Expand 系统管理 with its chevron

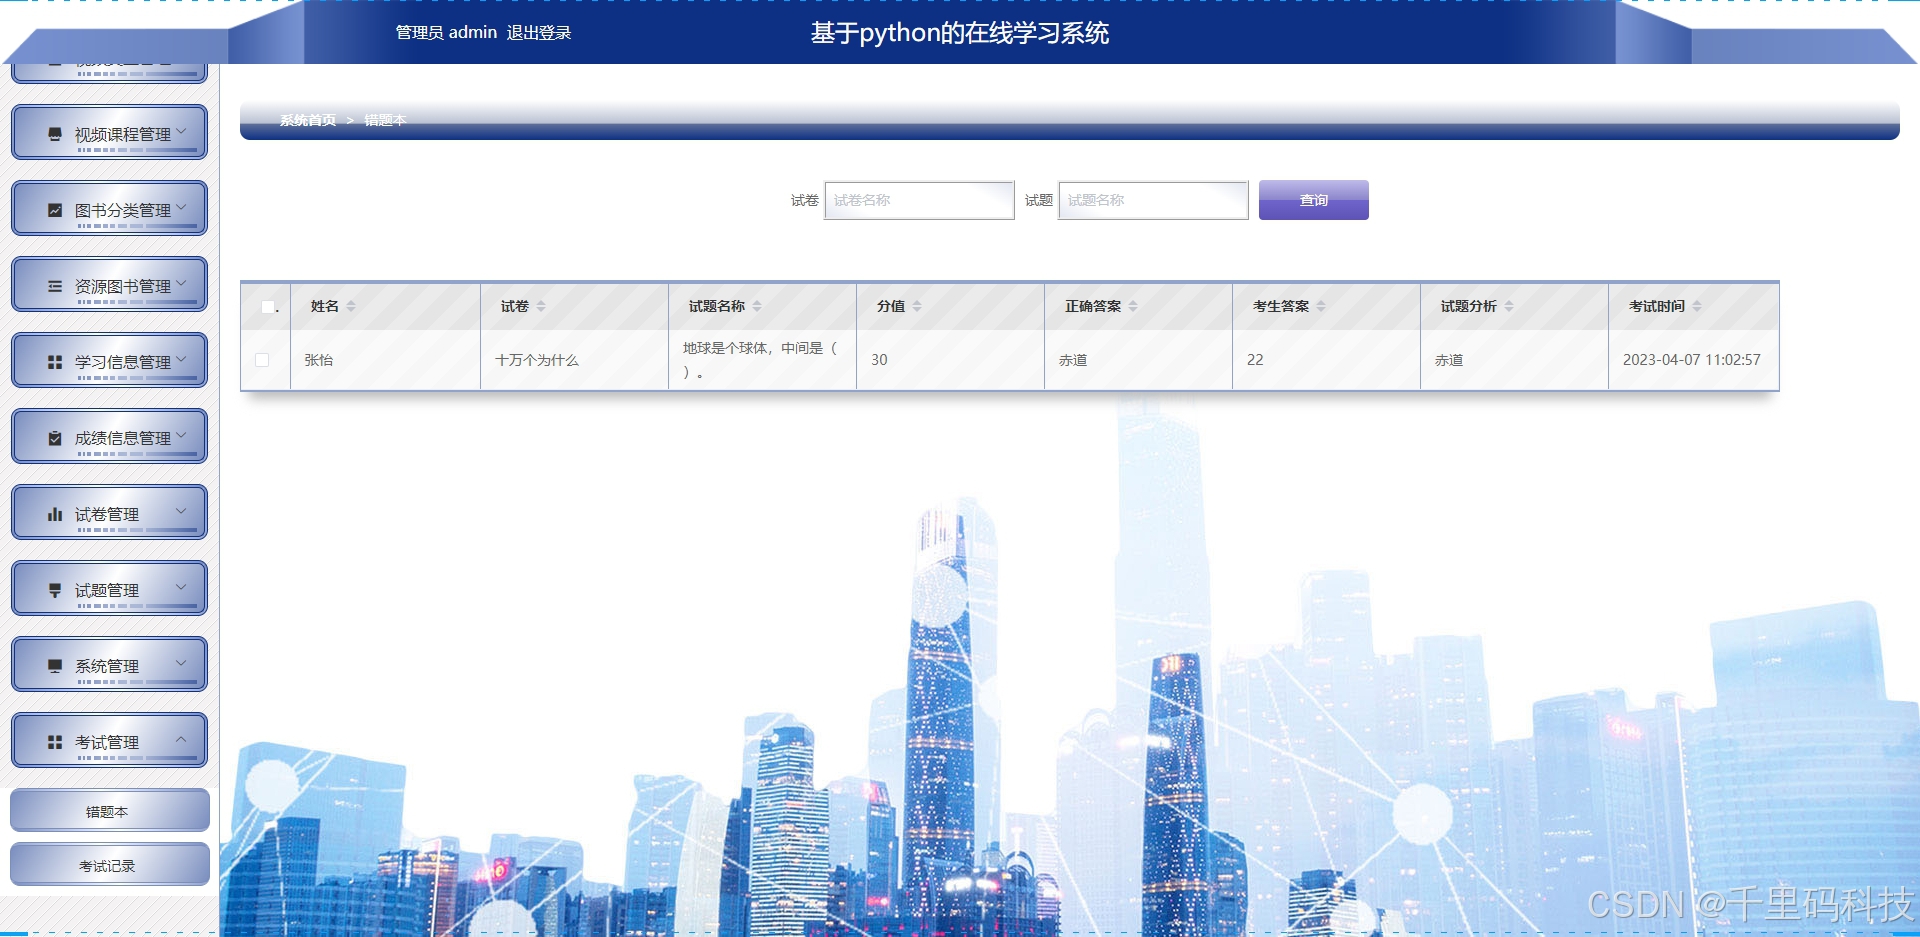181,663
